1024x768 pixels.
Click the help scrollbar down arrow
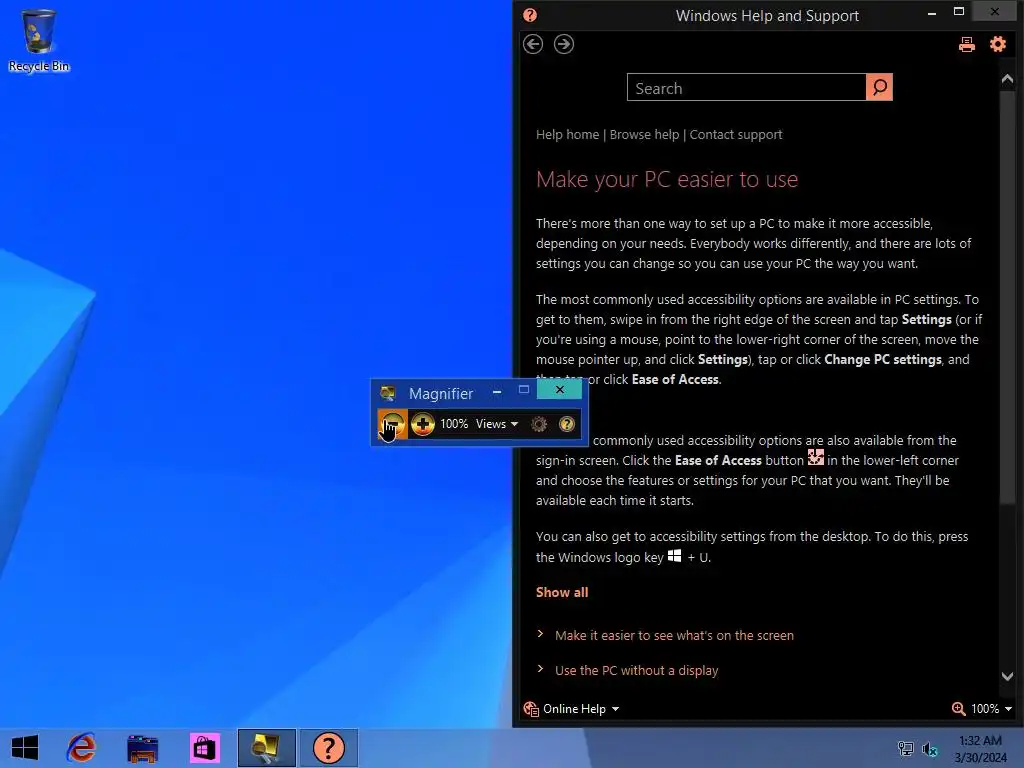click(x=1007, y=677)
